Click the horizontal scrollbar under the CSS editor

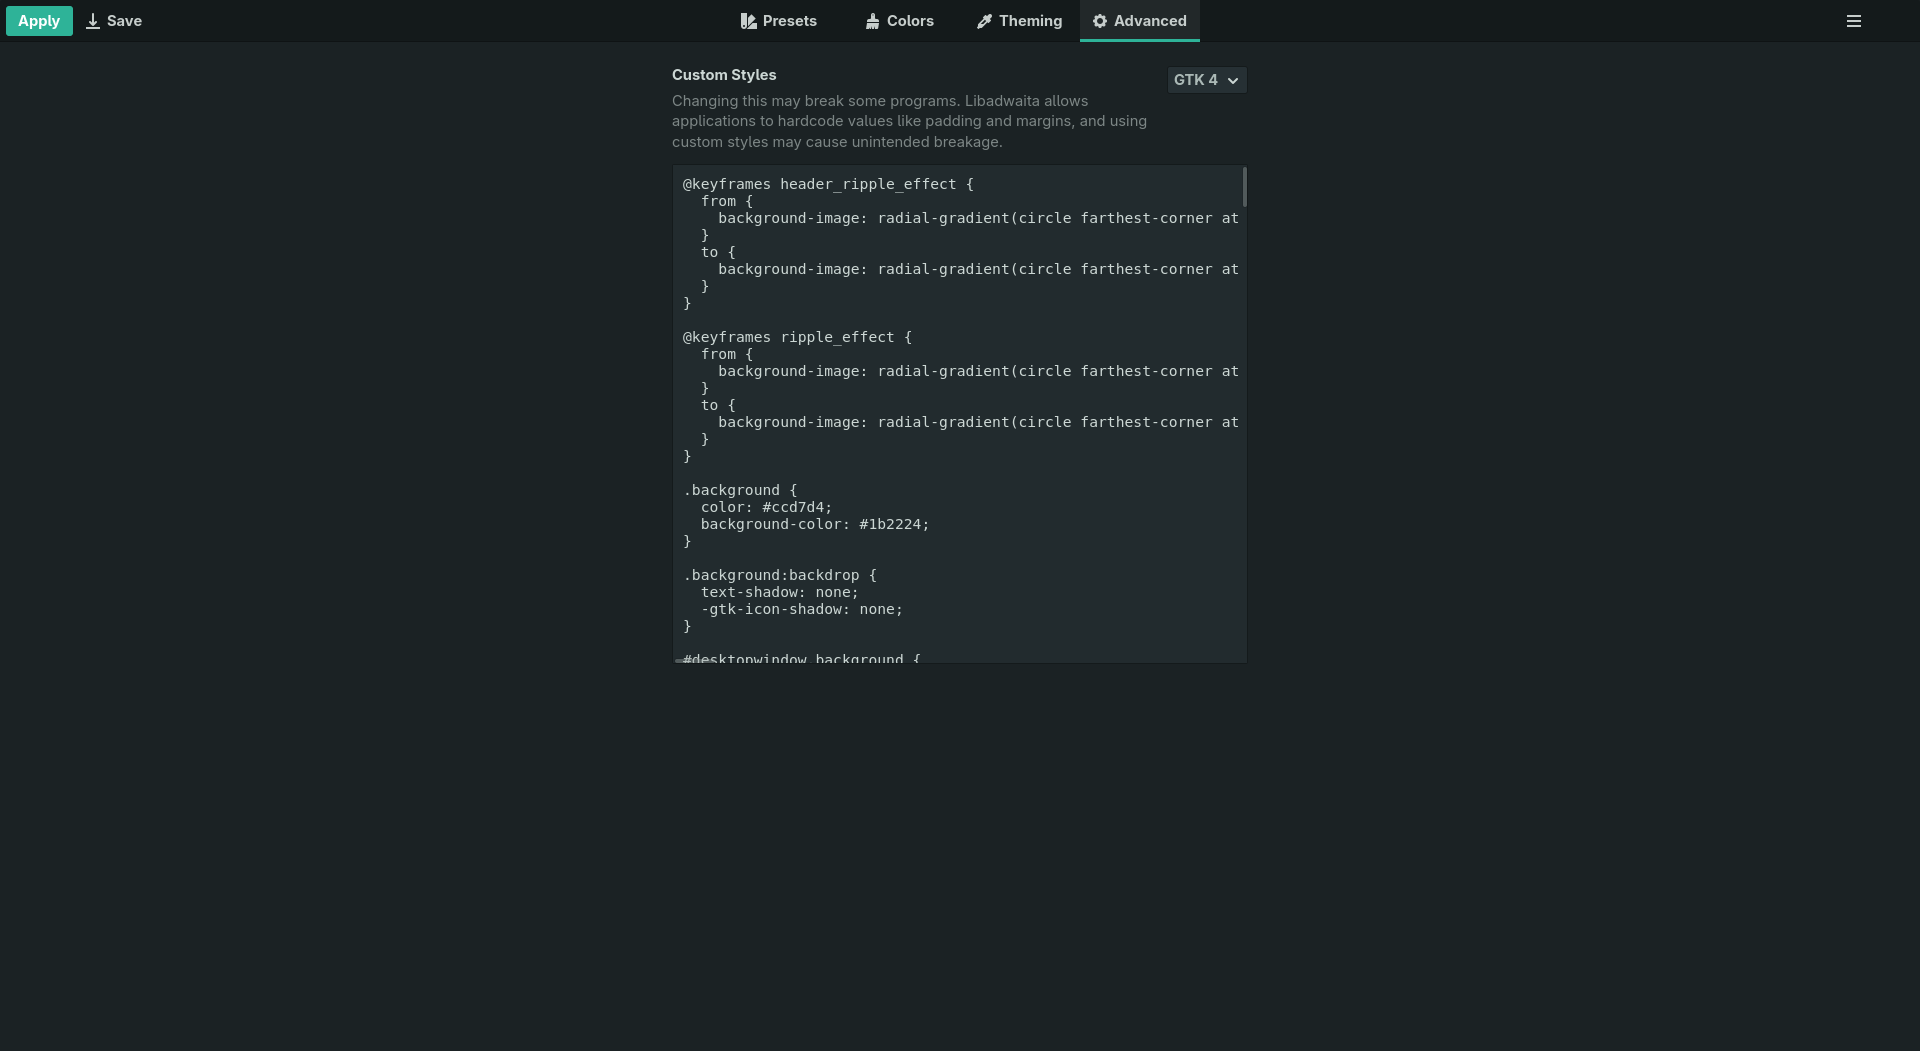(696, 660)
